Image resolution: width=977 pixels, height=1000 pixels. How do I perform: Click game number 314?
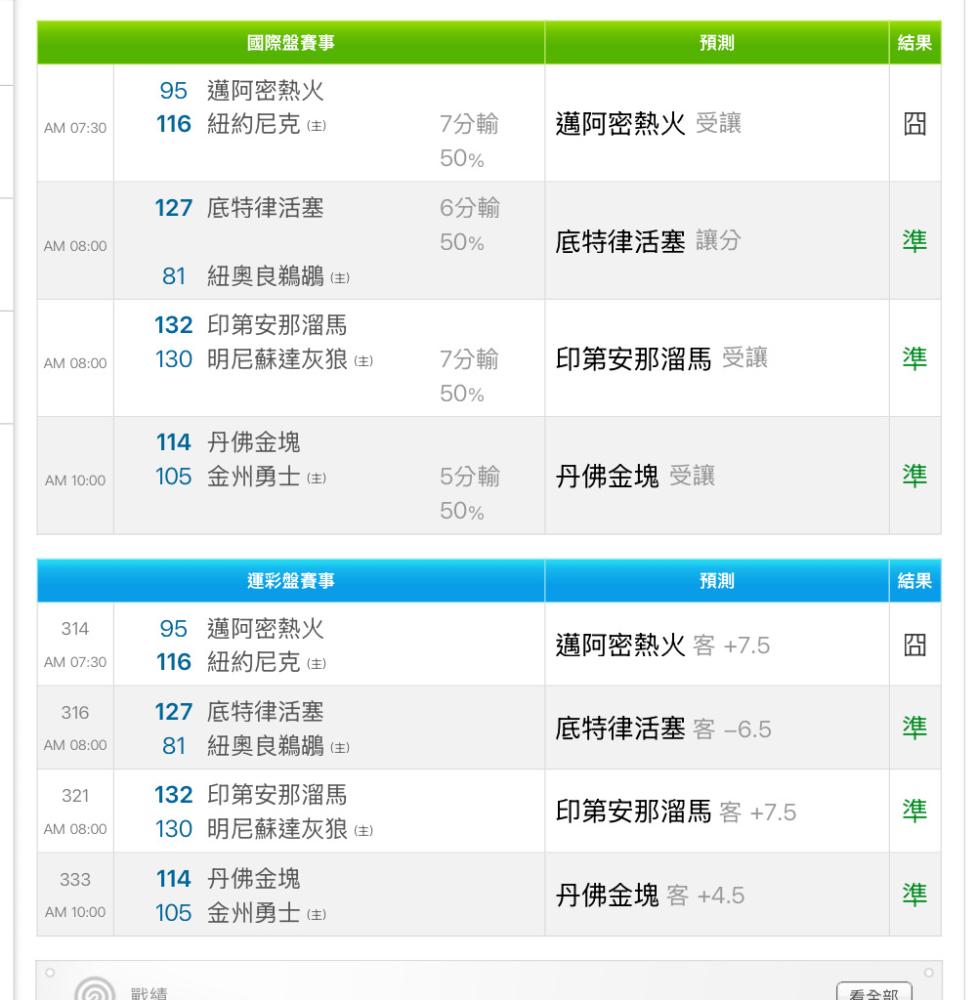[75, 629]
